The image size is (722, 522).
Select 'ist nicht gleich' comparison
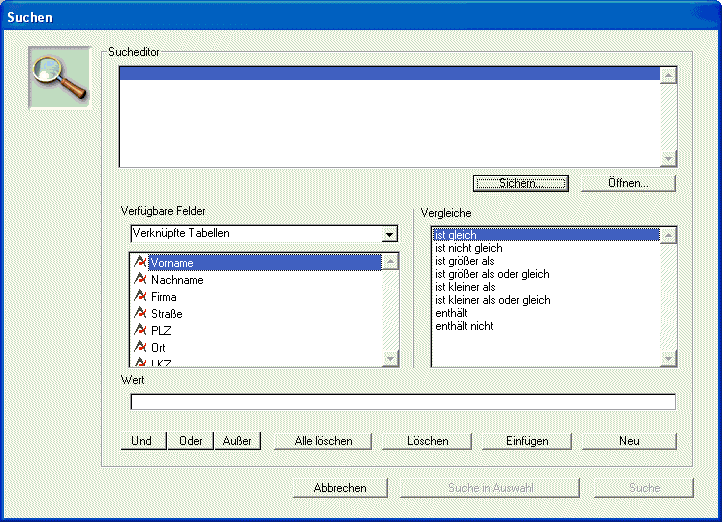coord(468,248)
